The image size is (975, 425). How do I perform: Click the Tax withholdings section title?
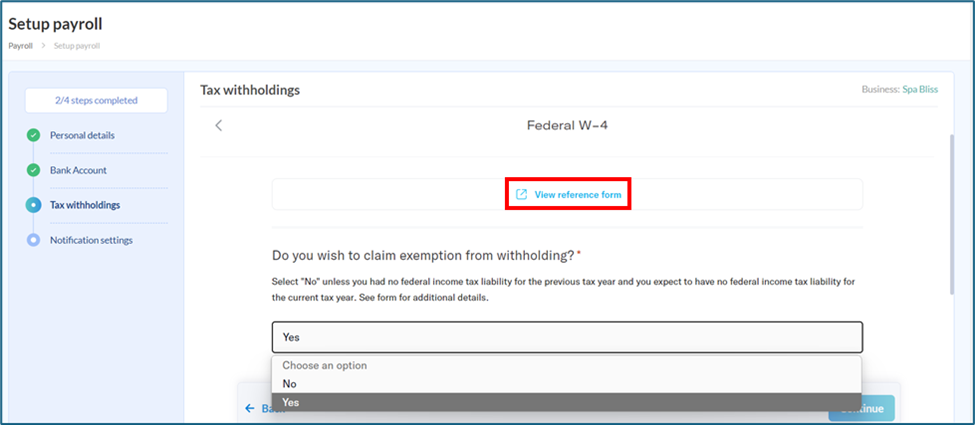tap(250, 90)
